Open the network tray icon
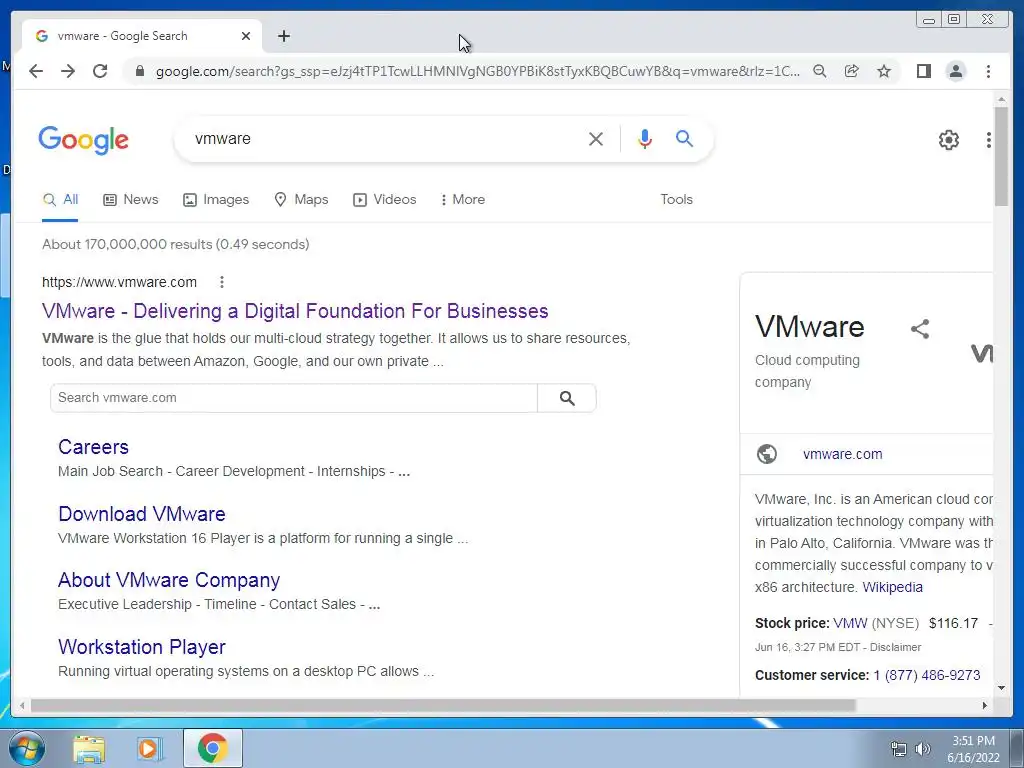 point(899,749)
